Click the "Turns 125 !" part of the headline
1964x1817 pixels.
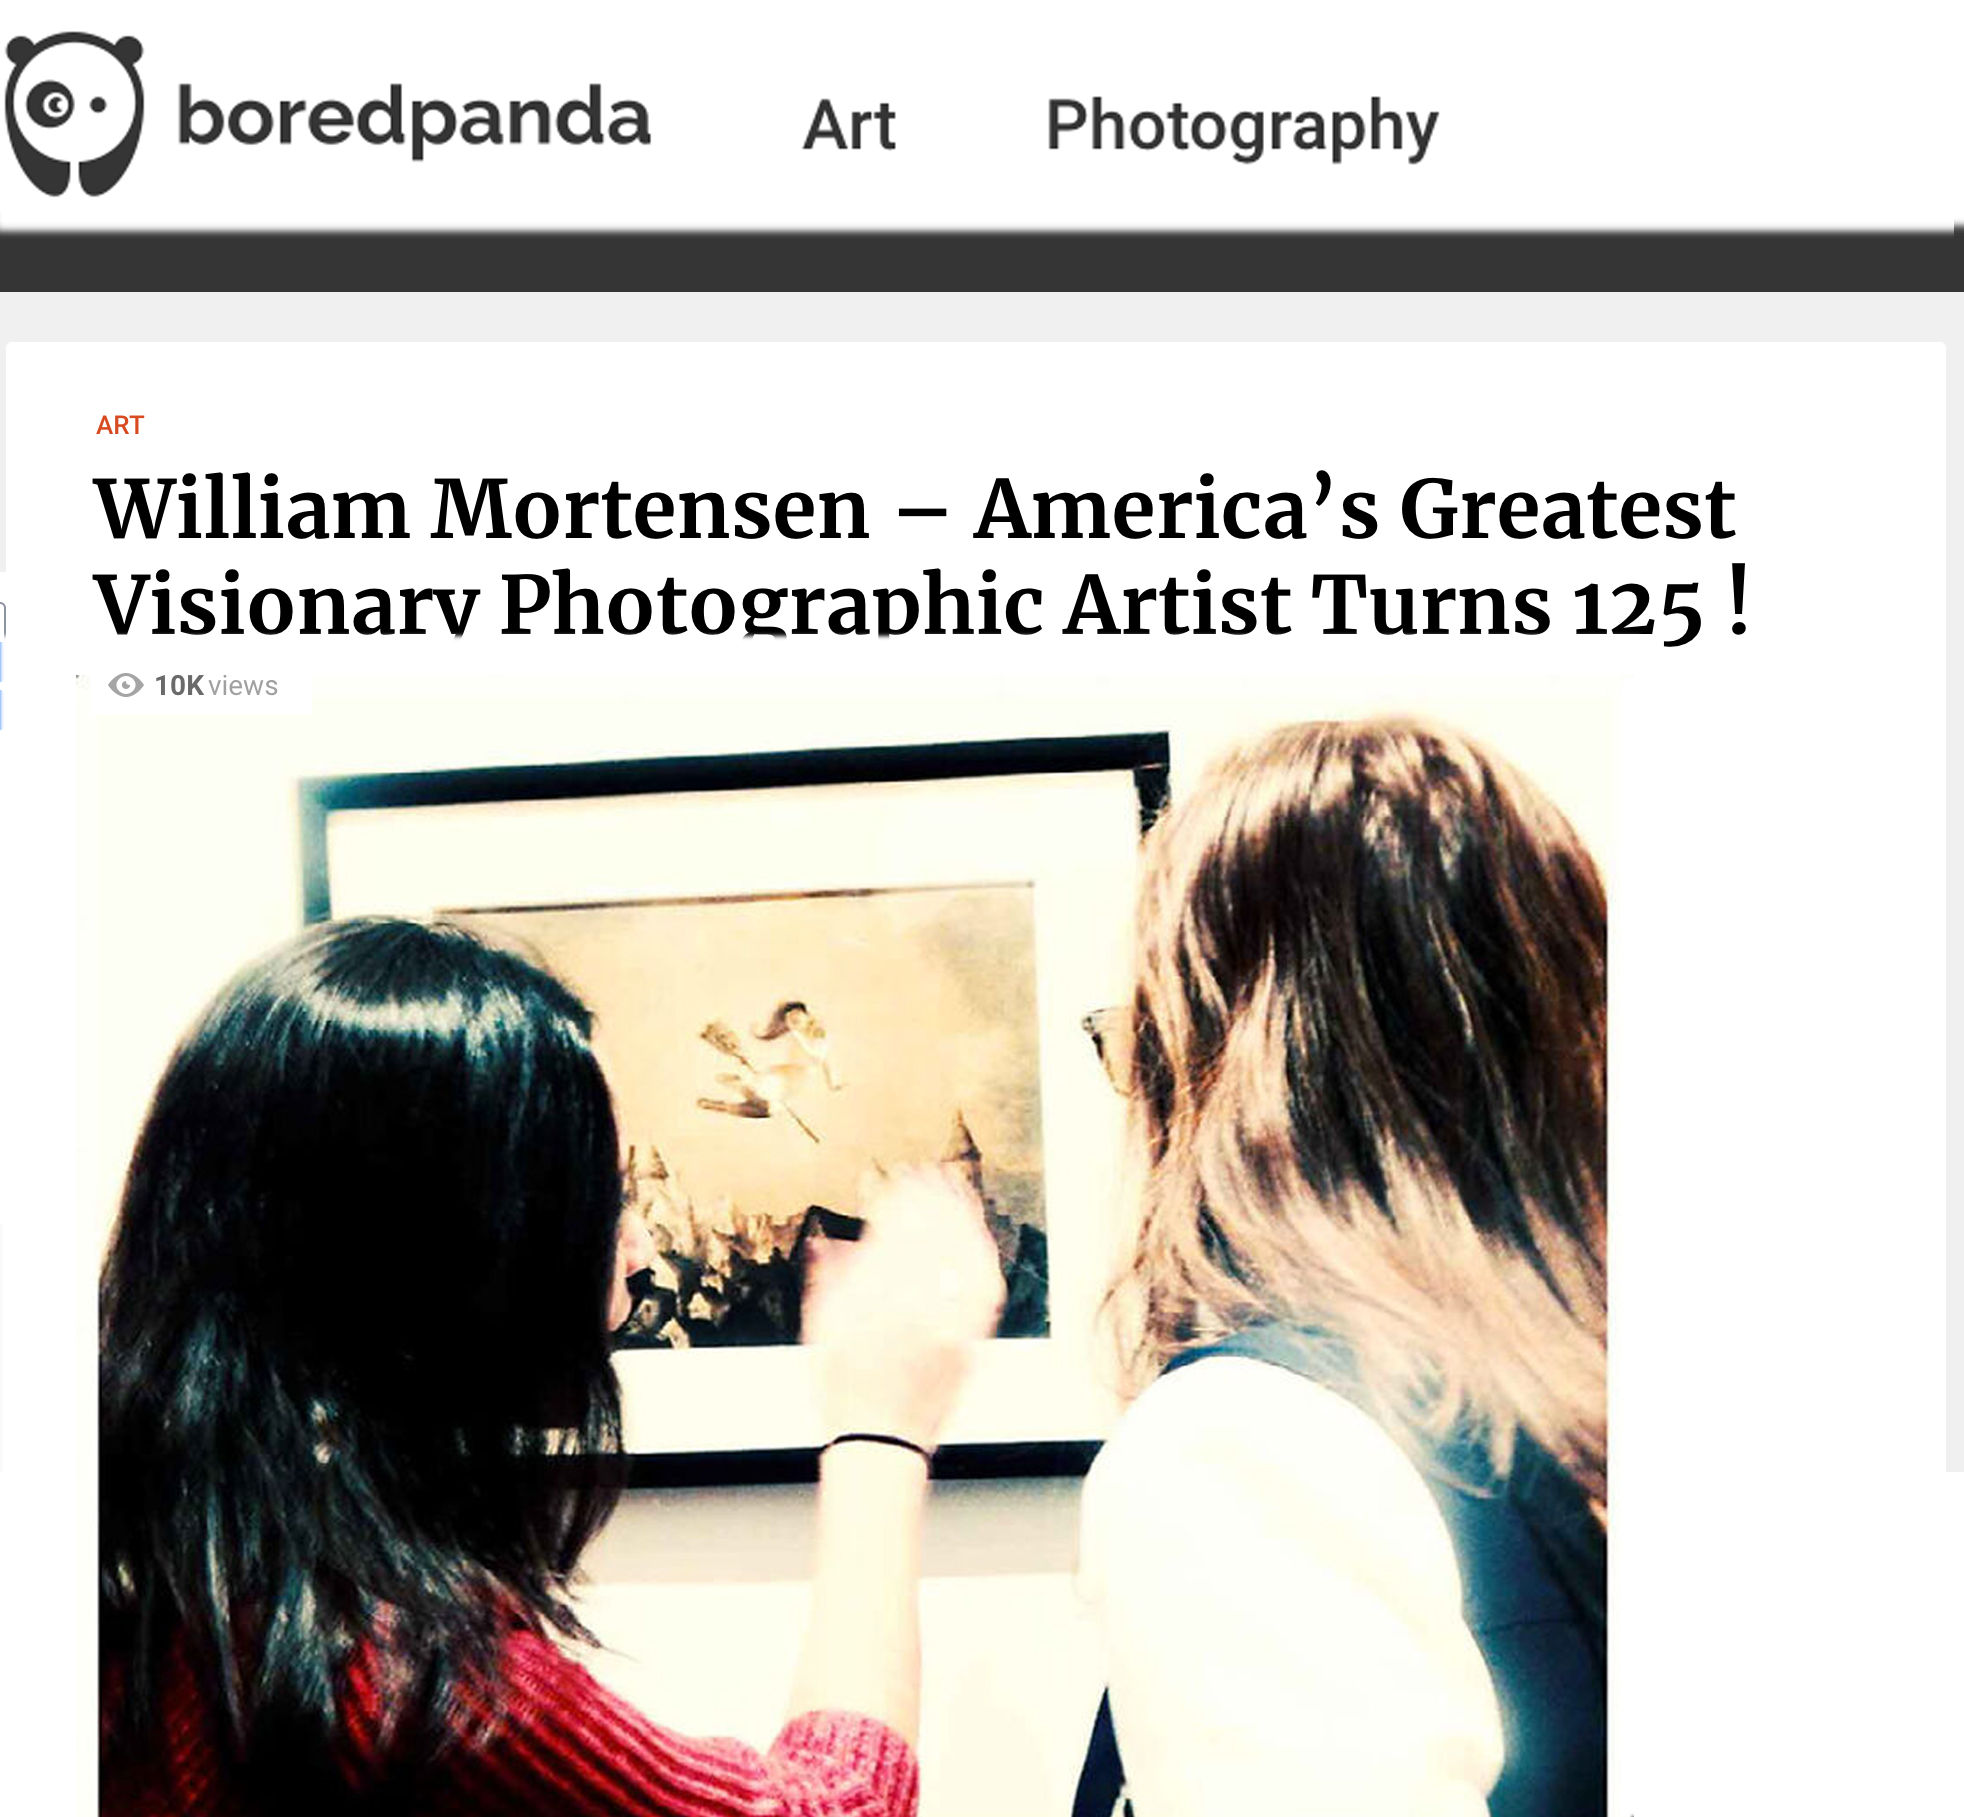coord(1530,603)
